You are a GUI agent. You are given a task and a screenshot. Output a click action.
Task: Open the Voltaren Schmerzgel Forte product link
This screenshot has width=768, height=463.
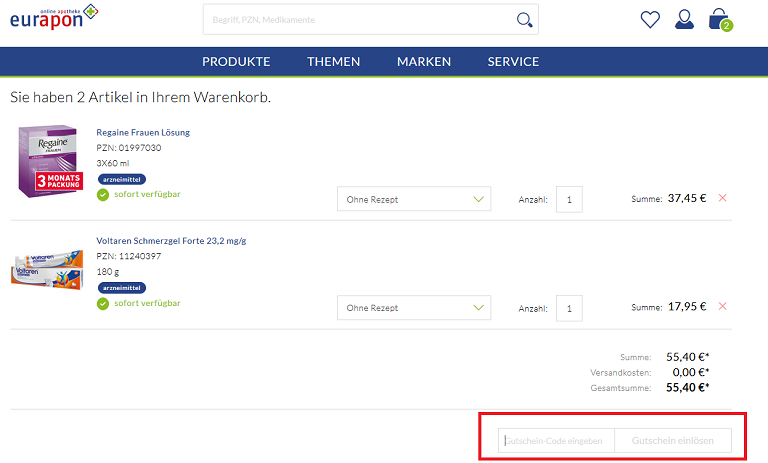point(171,241)
